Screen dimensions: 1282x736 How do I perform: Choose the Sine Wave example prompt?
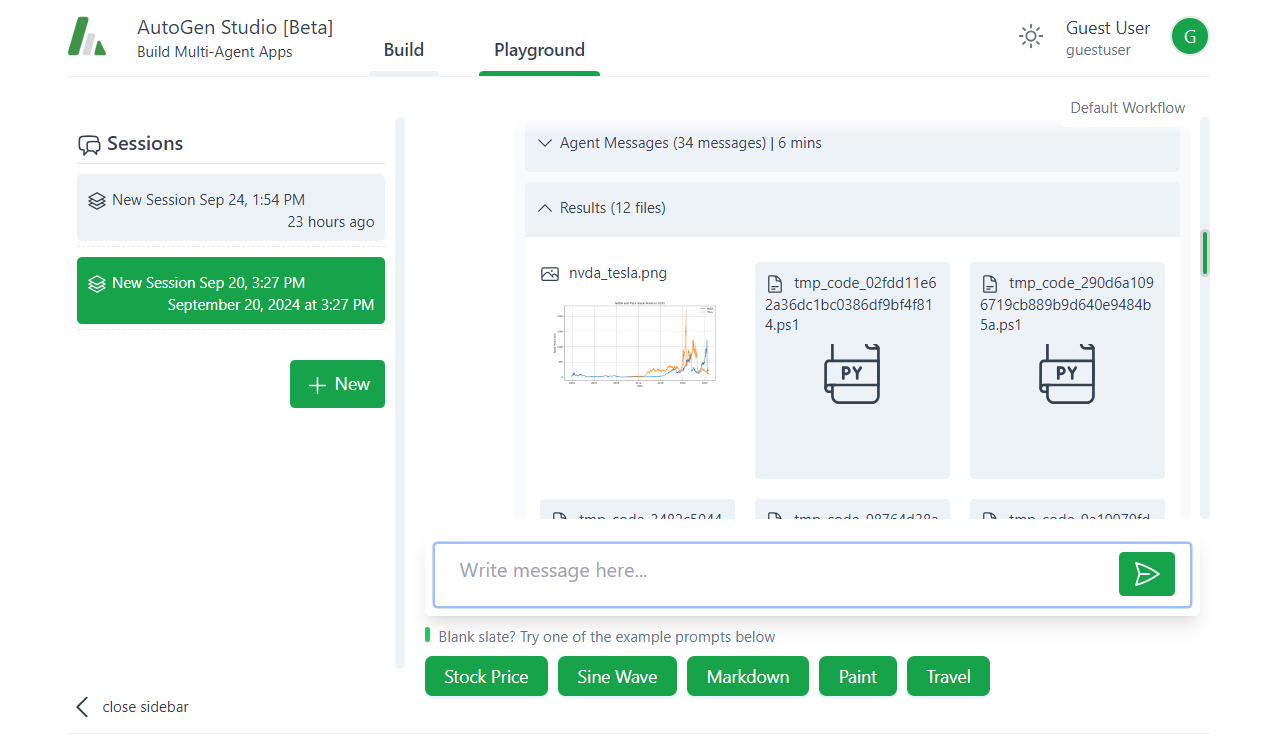click(617, 676)
